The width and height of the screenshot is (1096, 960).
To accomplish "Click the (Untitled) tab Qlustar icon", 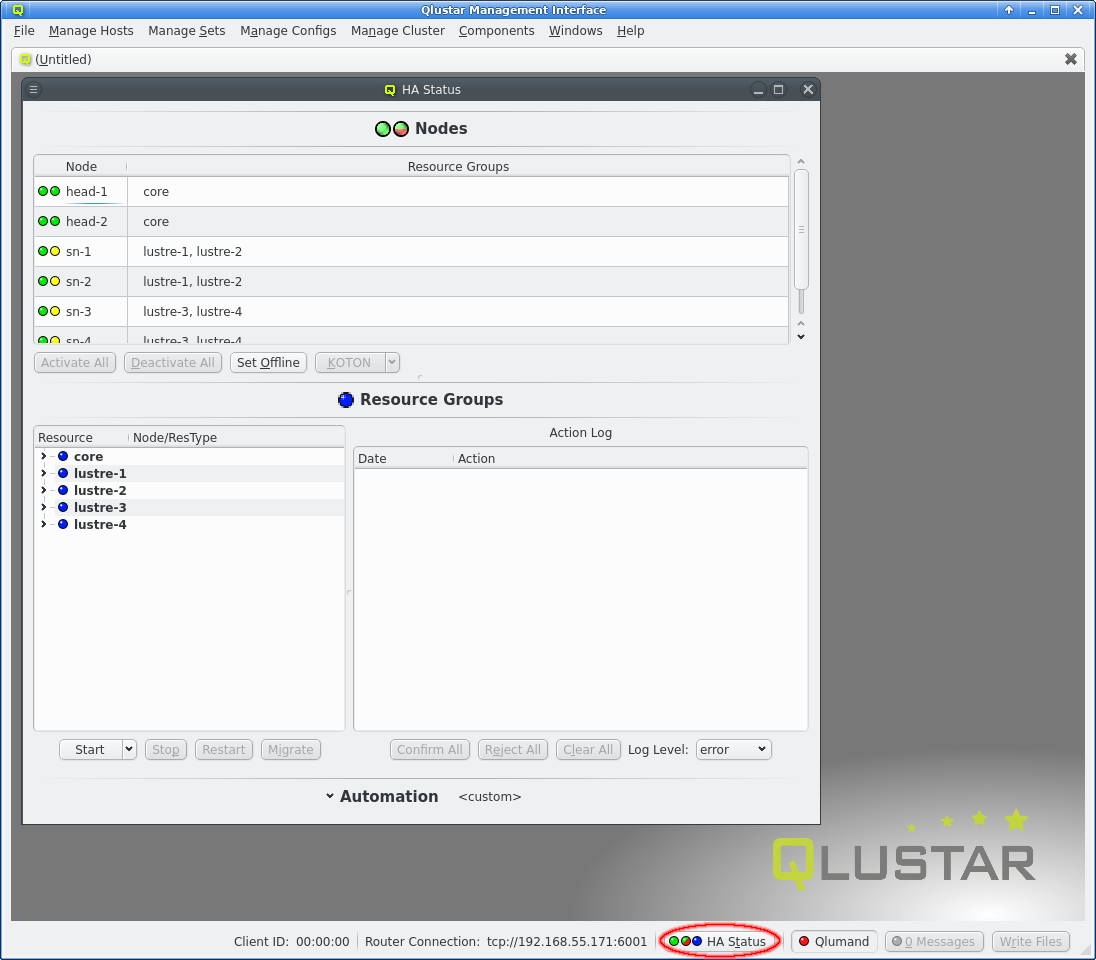I will (25, 59).
